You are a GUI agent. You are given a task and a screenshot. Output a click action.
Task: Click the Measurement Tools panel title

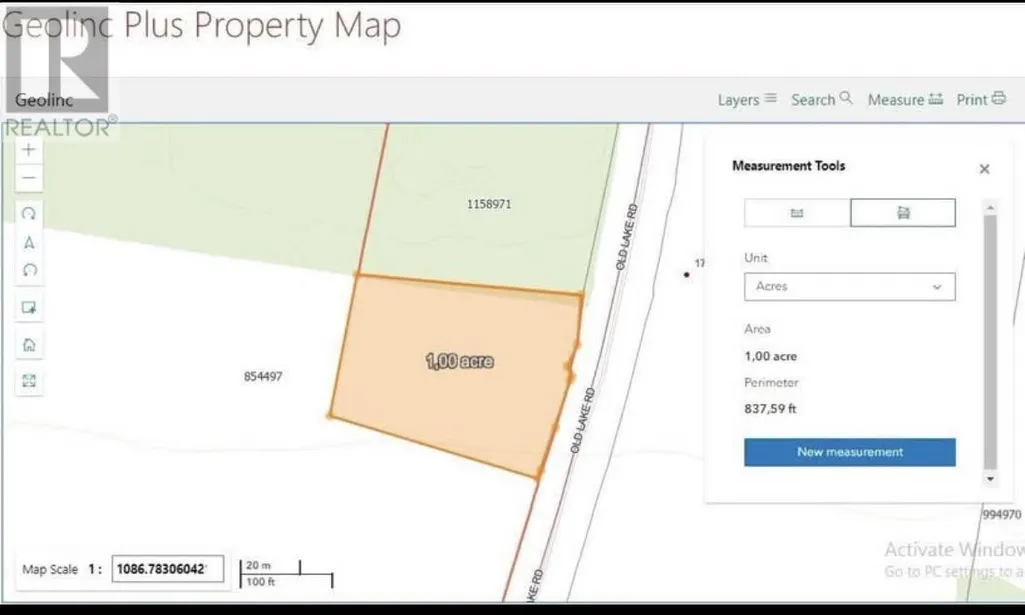788,166
